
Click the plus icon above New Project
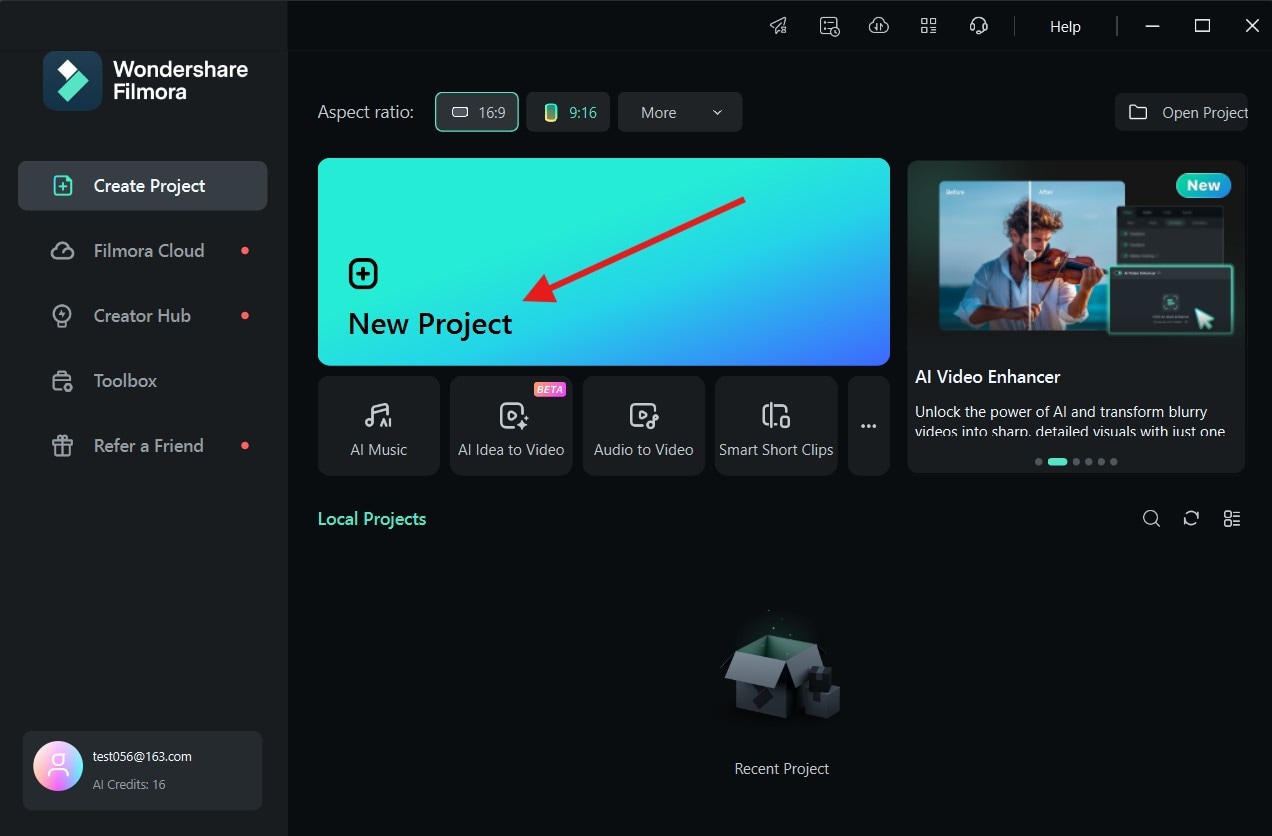click(363, 274)
